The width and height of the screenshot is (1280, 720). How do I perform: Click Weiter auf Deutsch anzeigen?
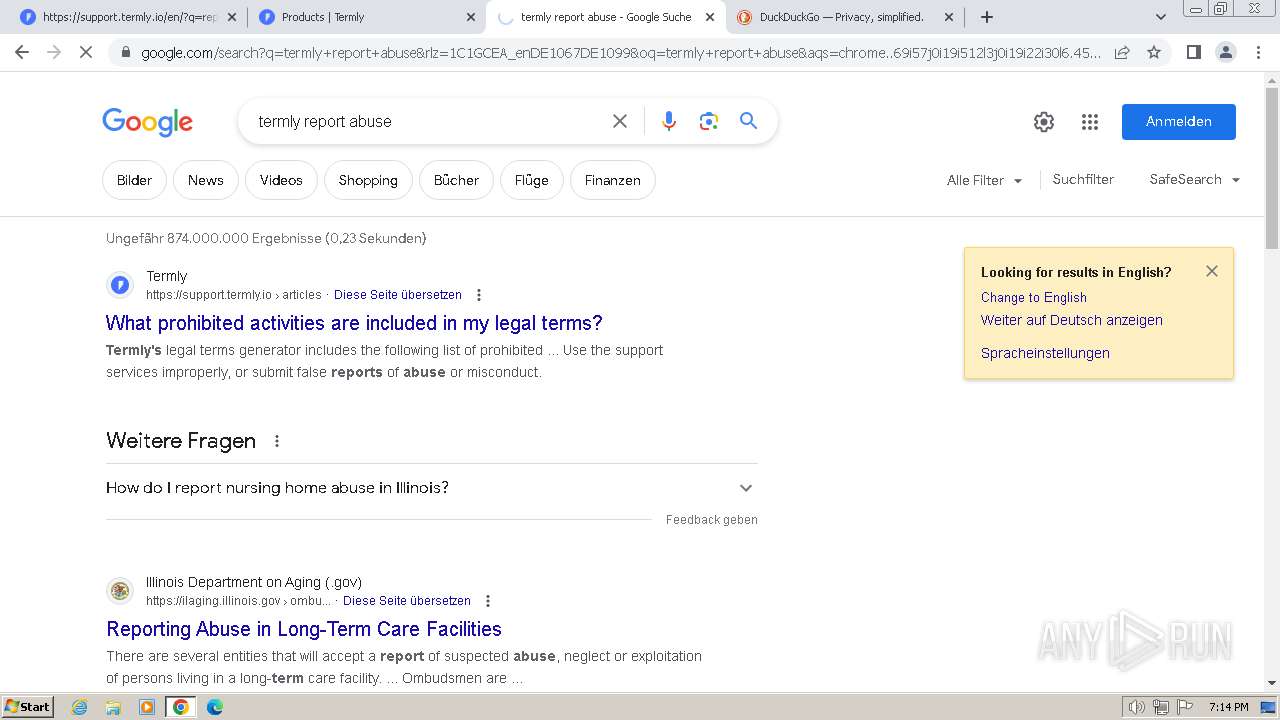pyautogui.click(x=1071, y=320)
